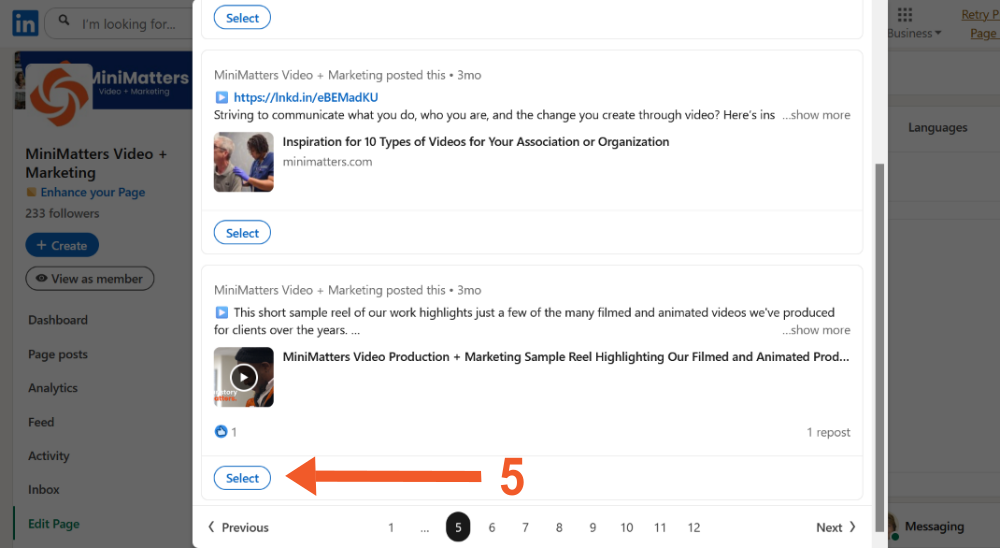Go to the Previous page of posts
The height and width of the screenshot is (548, 1000).
(238, 528)
